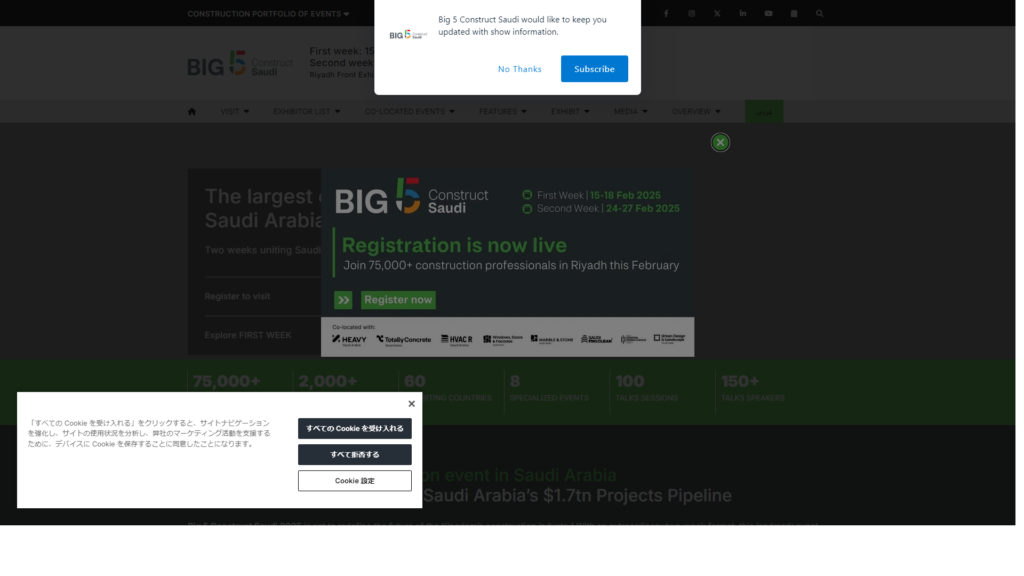Close the registration popup with green X

pos(720,142)
